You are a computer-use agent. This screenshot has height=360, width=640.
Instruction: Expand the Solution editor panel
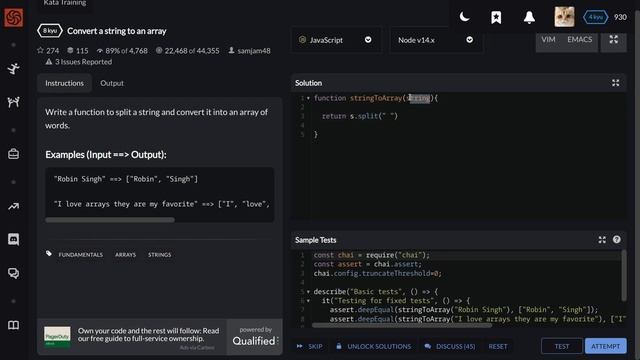click(616, 83)
